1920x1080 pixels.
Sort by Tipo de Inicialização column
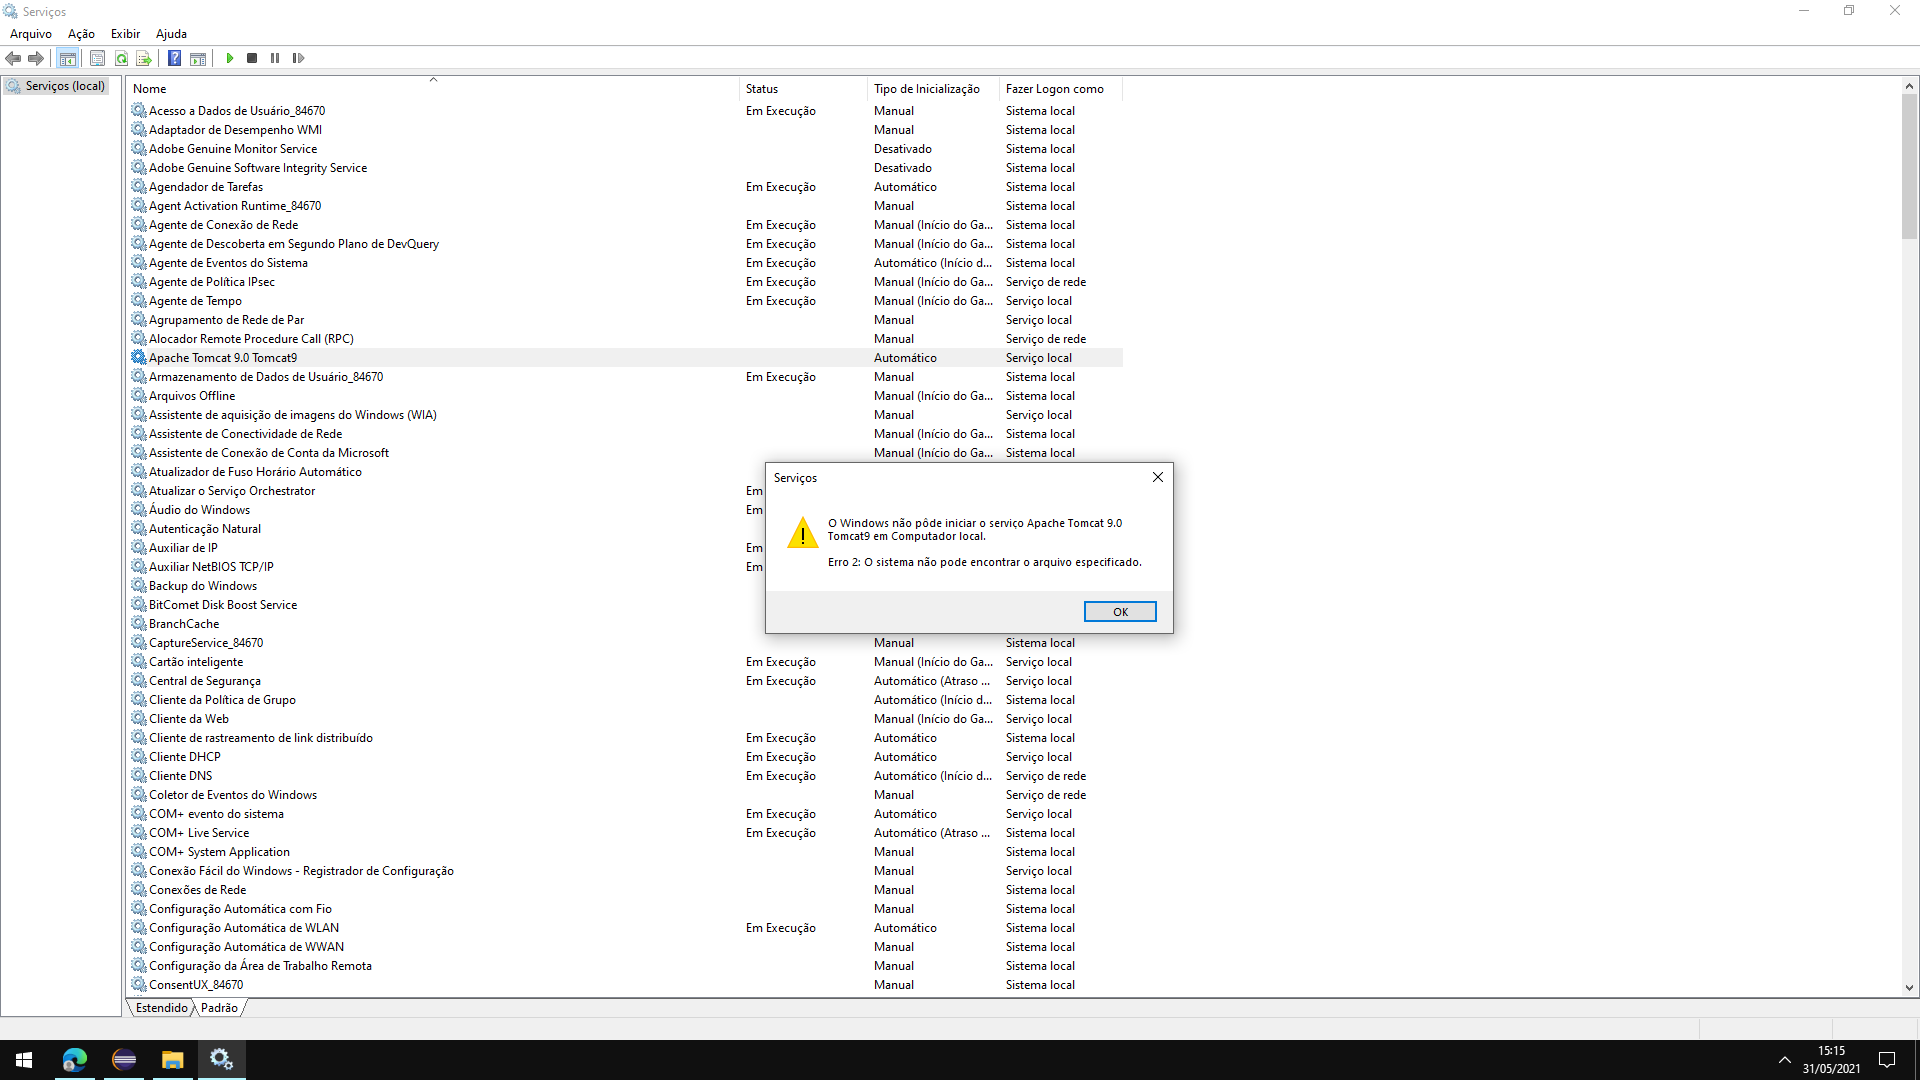coord(933,89)
